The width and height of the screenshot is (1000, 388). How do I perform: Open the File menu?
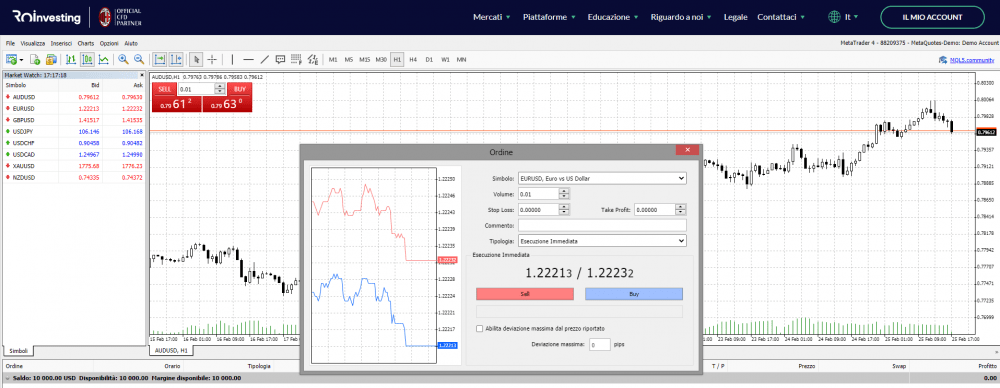coord(10,43)
